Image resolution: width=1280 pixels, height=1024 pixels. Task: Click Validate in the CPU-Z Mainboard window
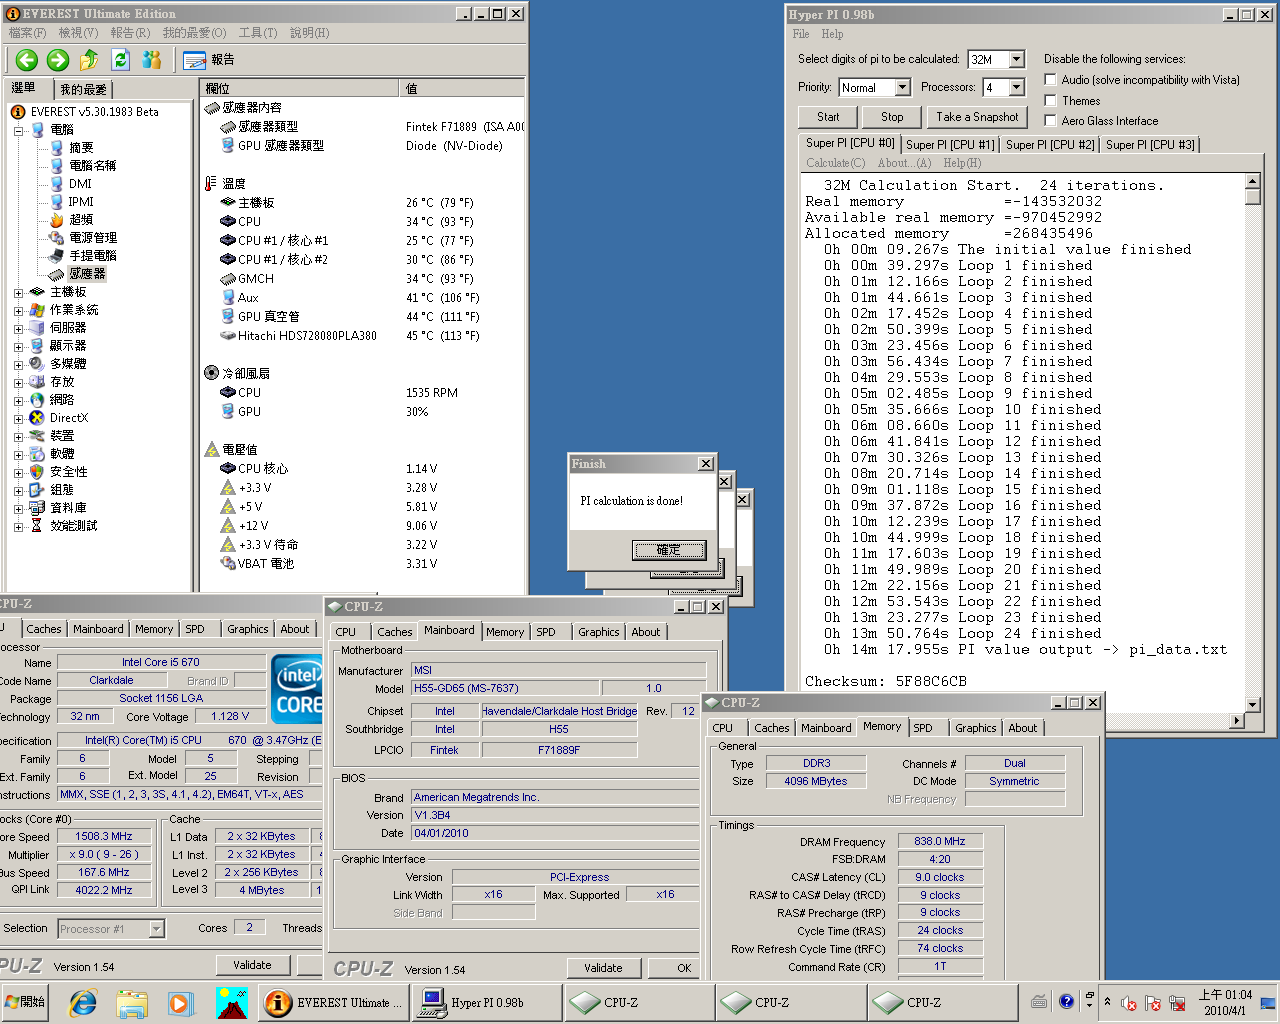click(x=603, y=968)
